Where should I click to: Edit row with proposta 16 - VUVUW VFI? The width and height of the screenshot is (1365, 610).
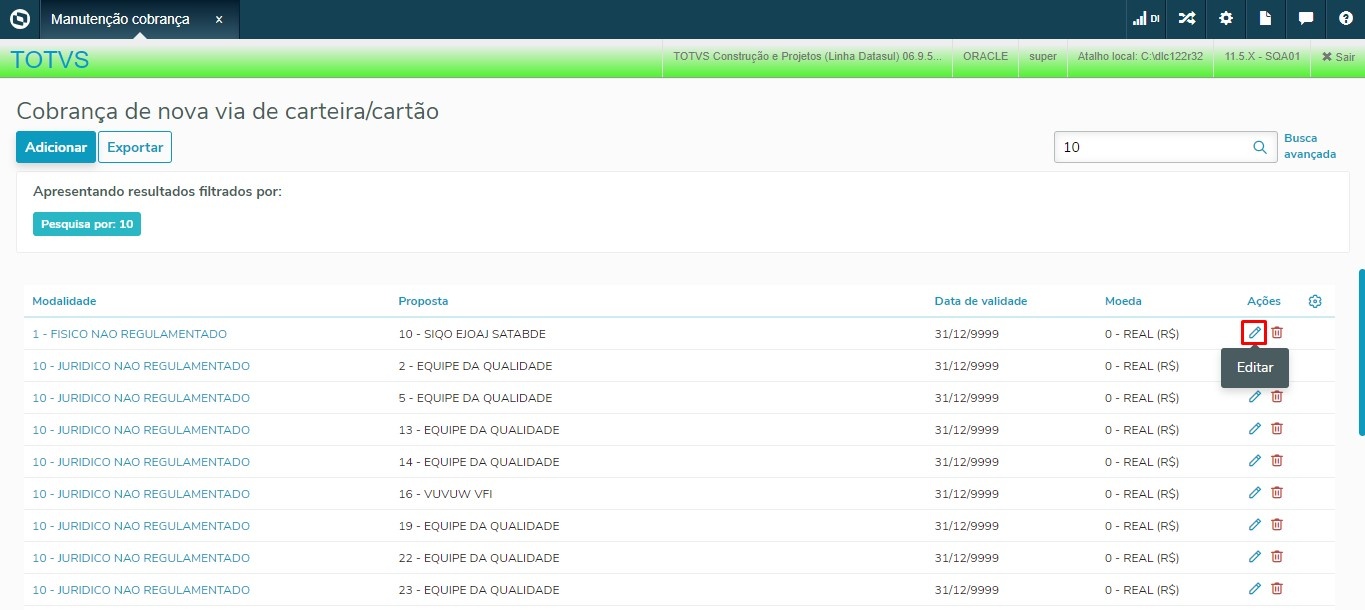point(1255,493)
